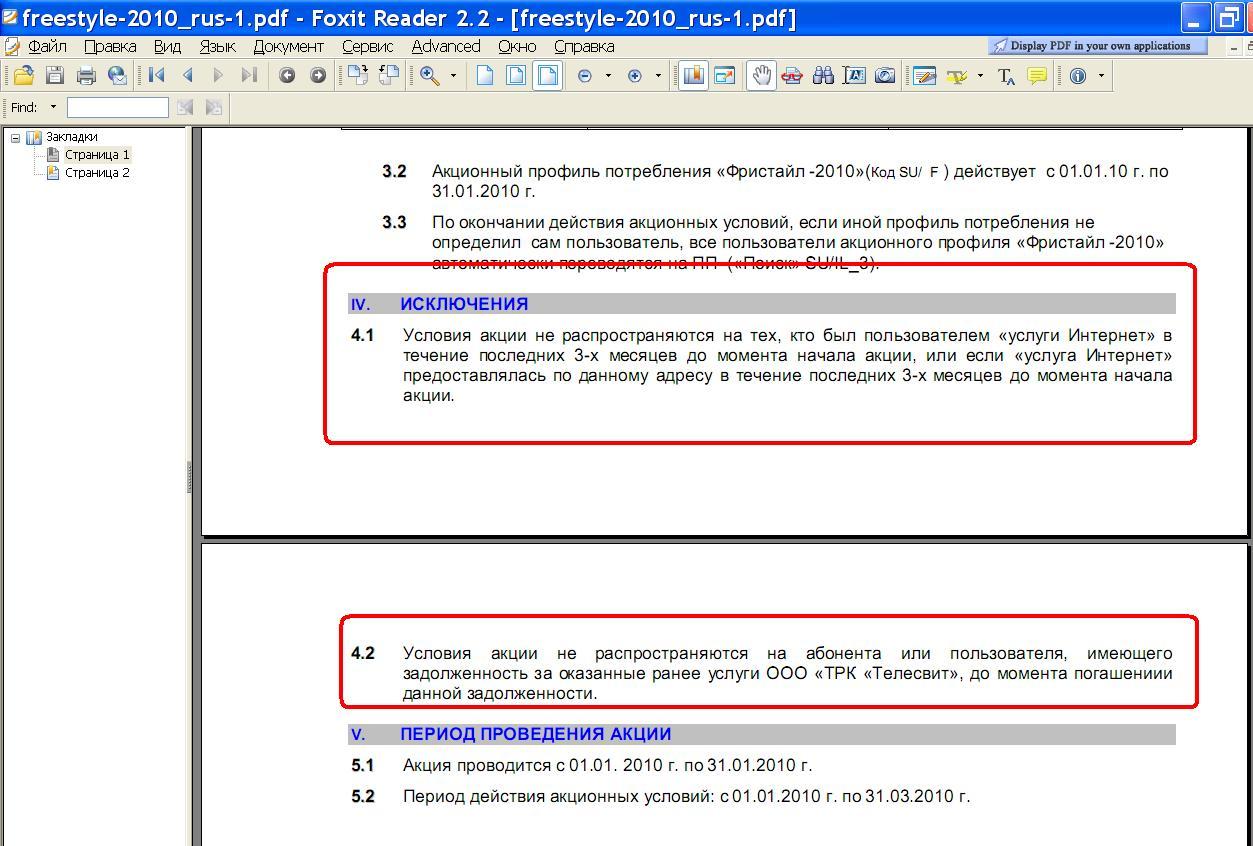Open the Документ menu
The width and height of the screenshot is (1253, 846).
[x=288, y=46]
